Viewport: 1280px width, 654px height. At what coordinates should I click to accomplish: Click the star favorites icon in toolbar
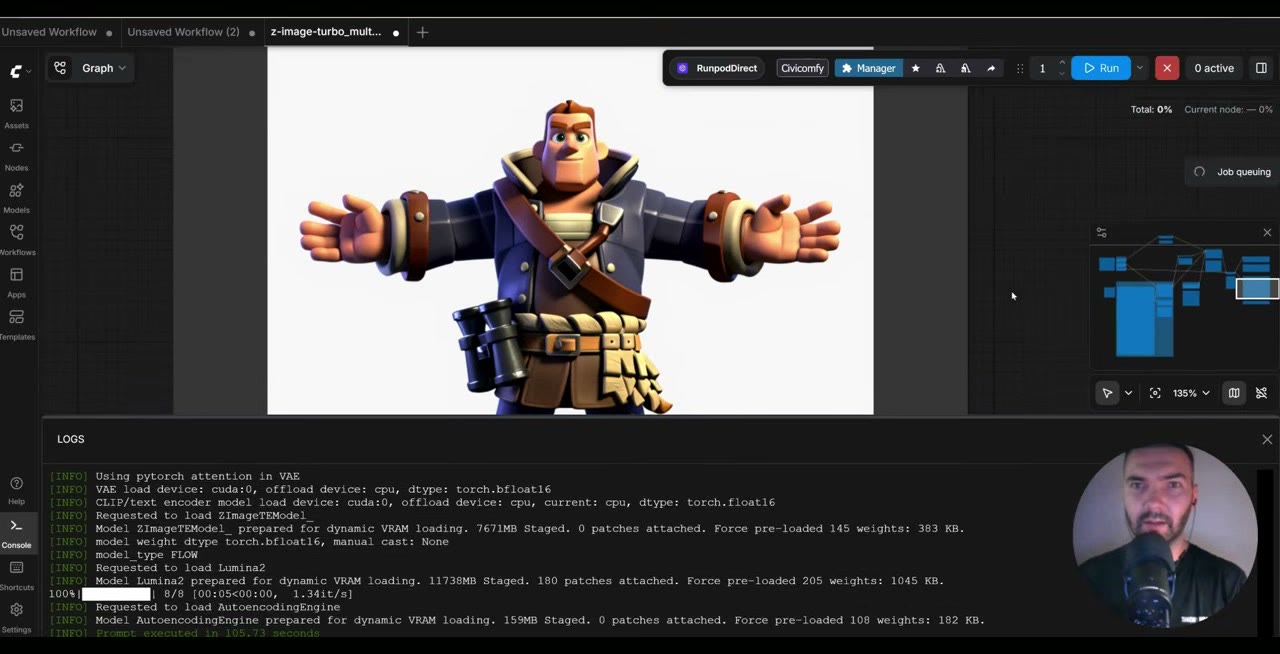click(915, 68)
